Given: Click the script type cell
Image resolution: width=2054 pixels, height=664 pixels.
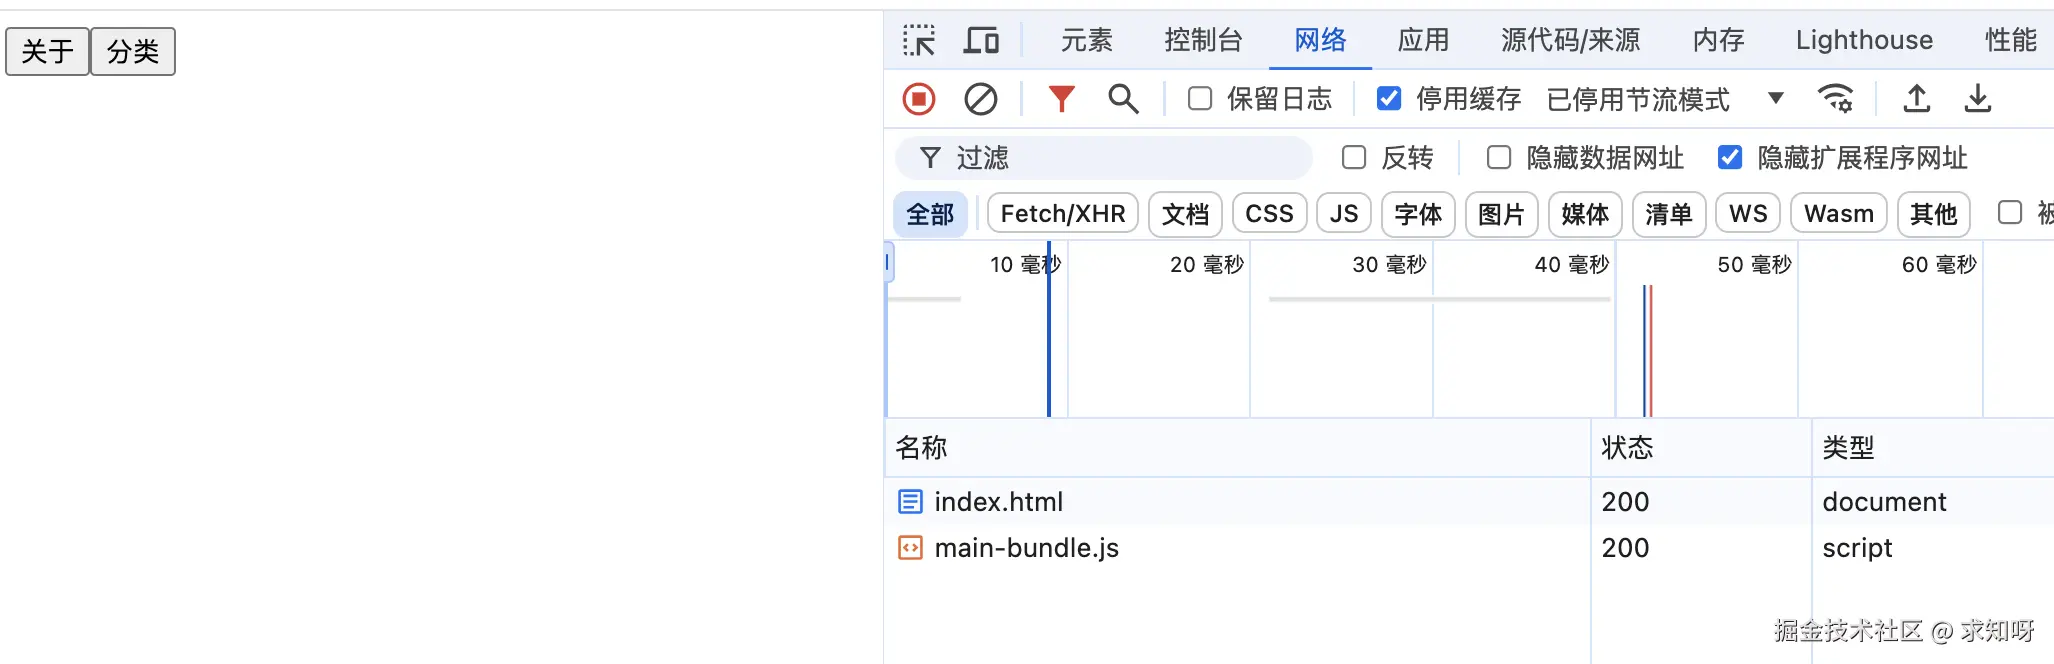Looking at the screenshot, I should [x=1857, y=548].
